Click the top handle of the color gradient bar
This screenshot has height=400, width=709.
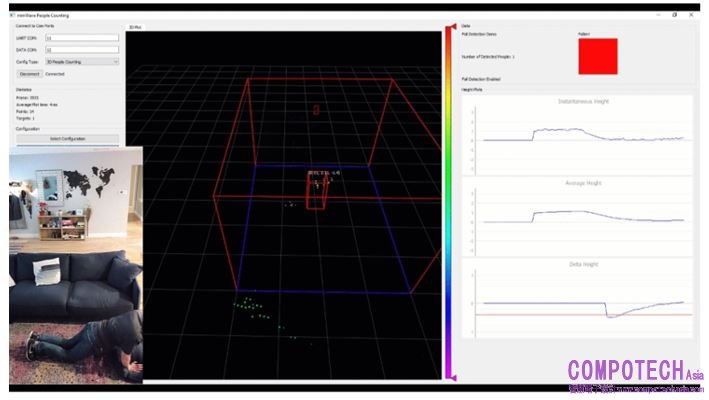pos(450,27)
